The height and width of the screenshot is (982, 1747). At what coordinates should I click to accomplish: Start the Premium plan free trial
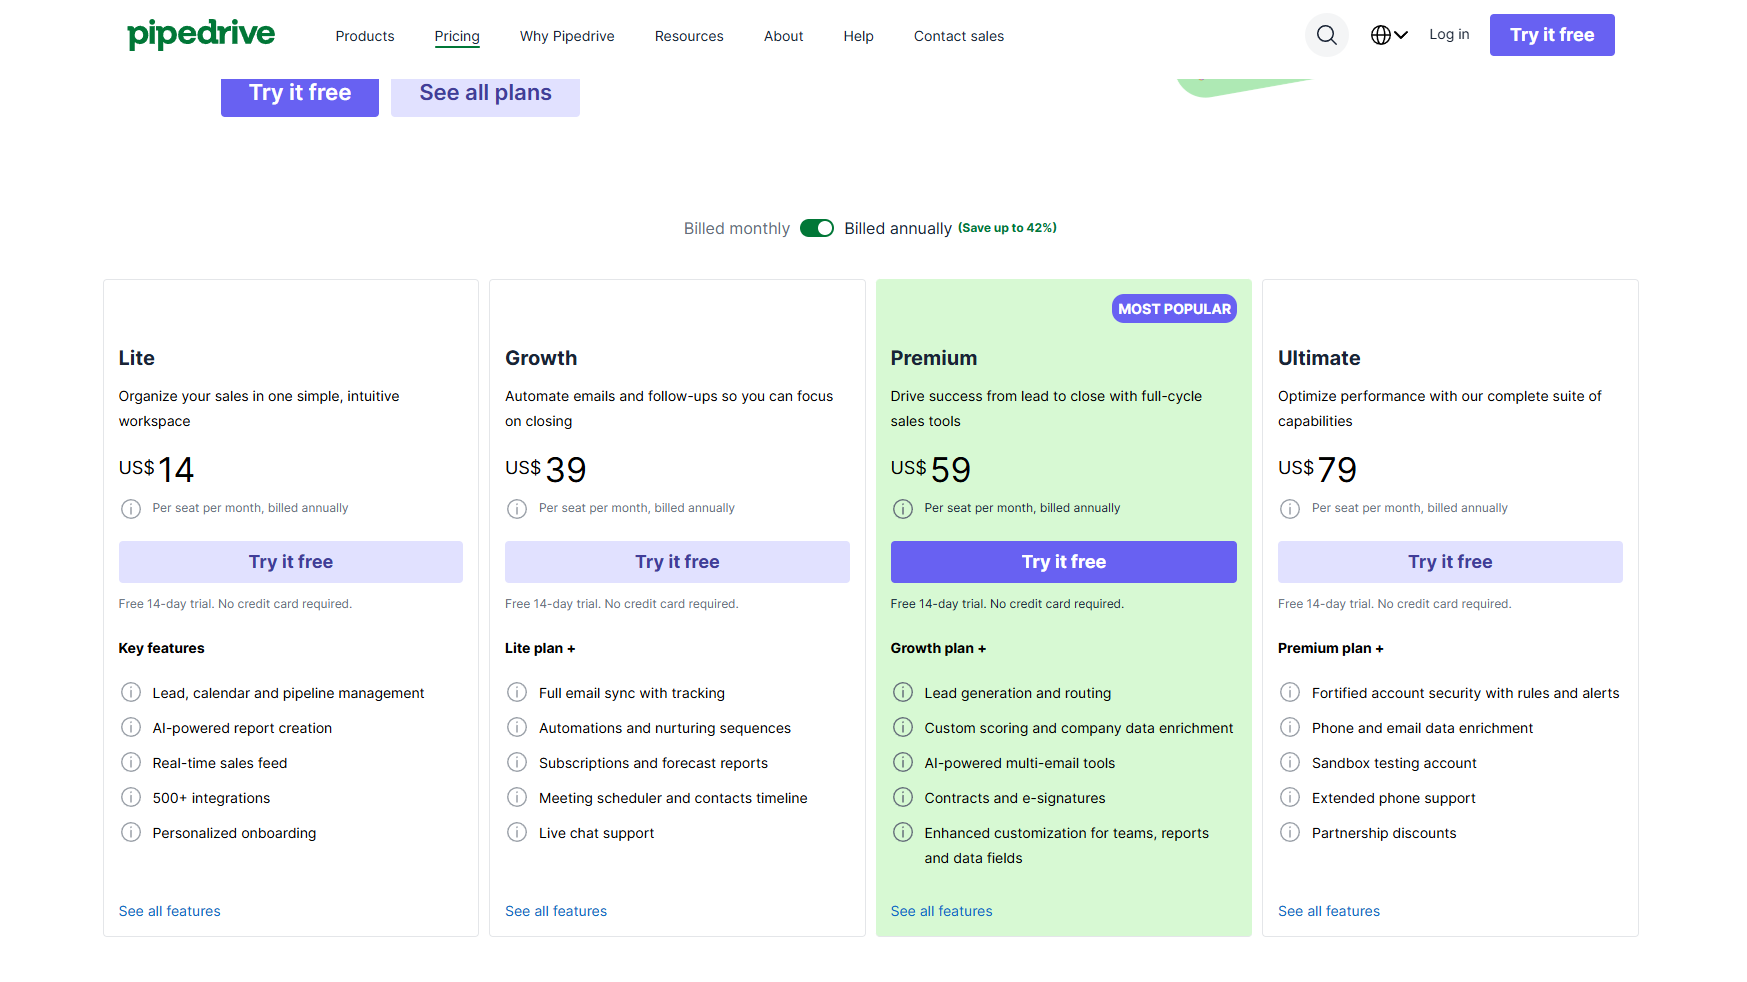[1064, 562]
